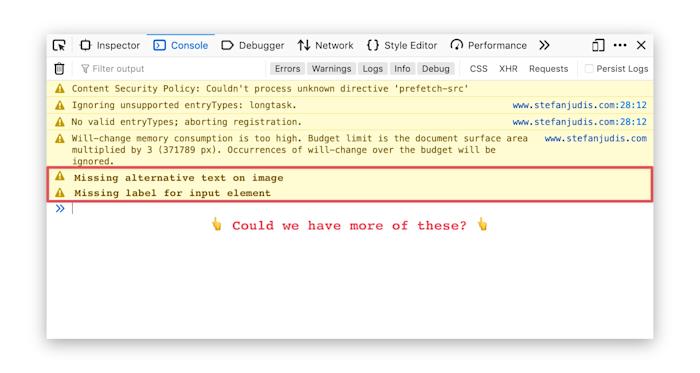700x373 pixels.
Task: Toggle the Warnings filter
Action: tap(331, 69)
